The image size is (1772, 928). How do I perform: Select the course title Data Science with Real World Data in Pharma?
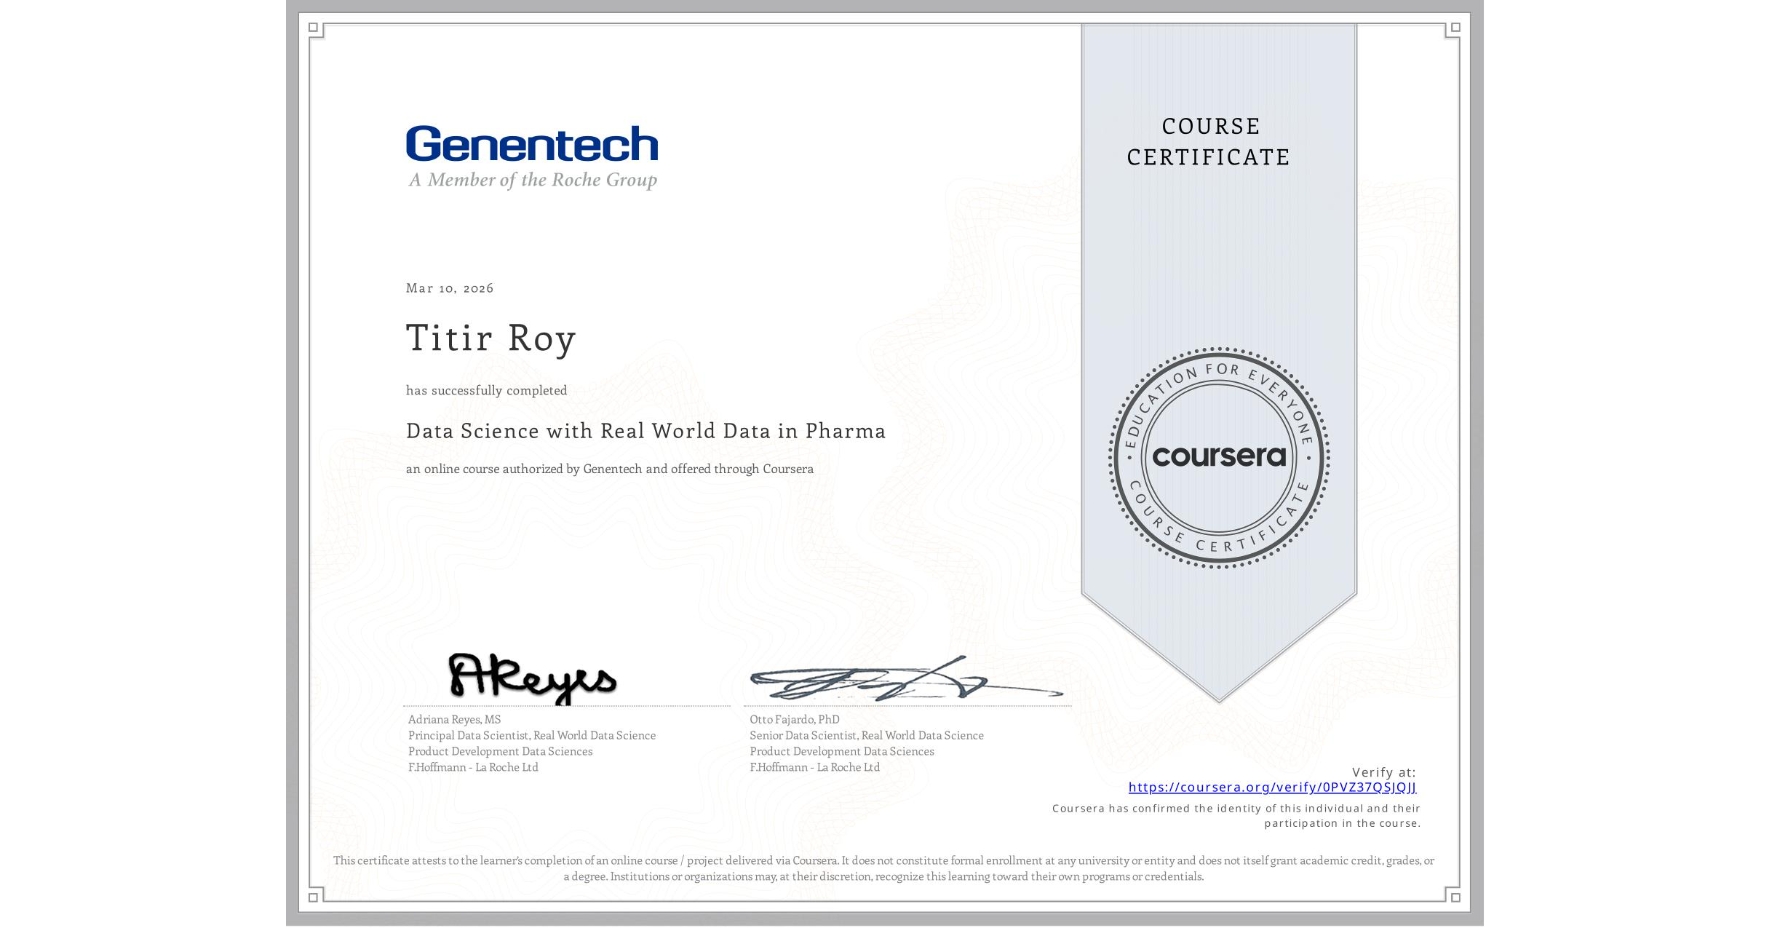[x=646, y=431]
